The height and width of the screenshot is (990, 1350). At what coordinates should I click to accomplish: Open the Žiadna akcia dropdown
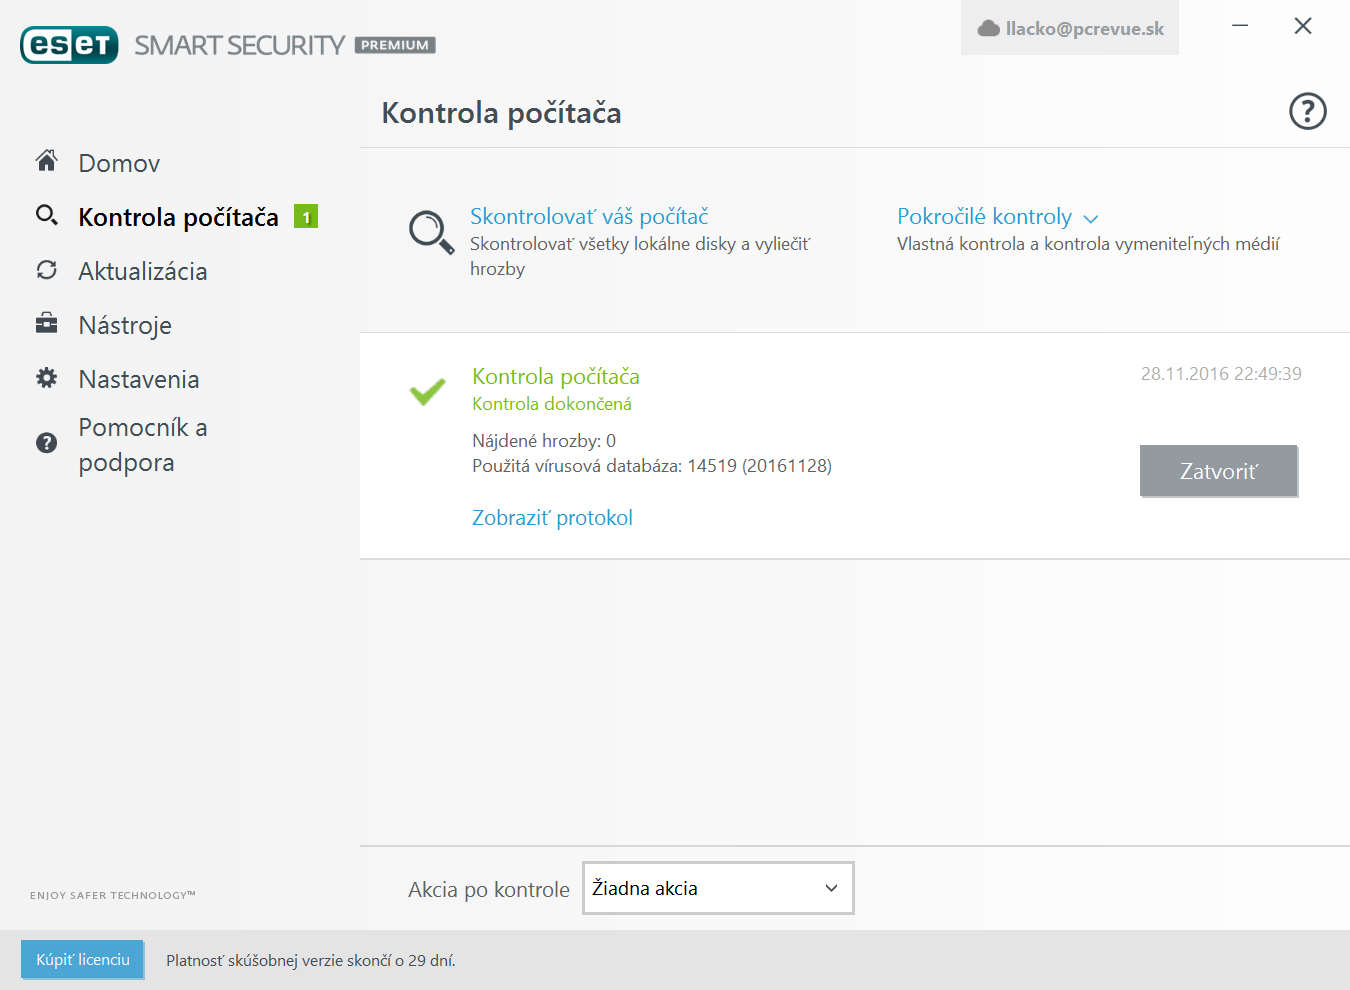[x=718, y=888]
